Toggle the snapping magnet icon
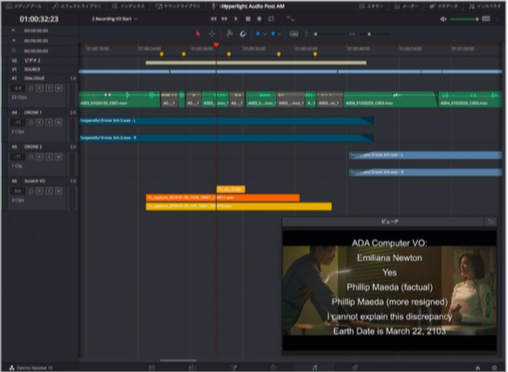Image resolution: width=508 pixels, height=372 pixels. point(243,34)
